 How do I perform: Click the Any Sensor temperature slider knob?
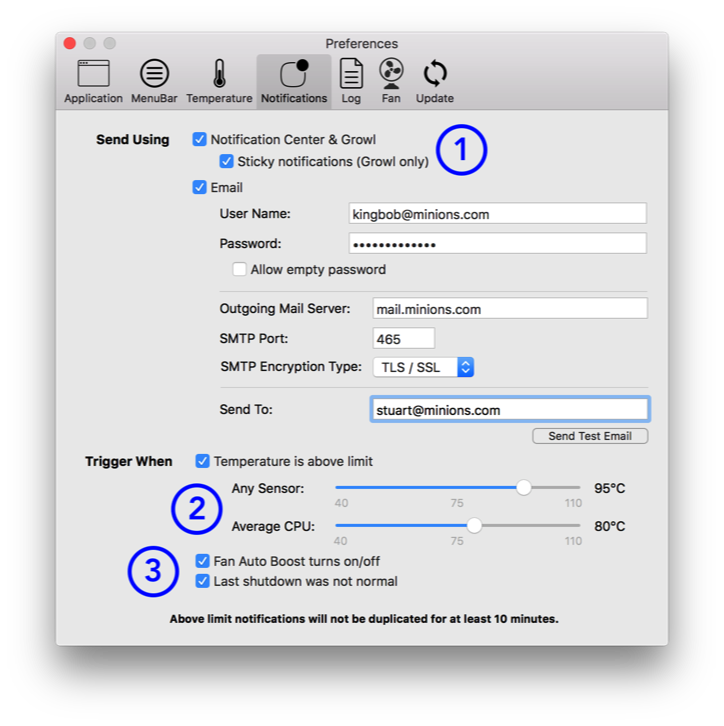523,488
